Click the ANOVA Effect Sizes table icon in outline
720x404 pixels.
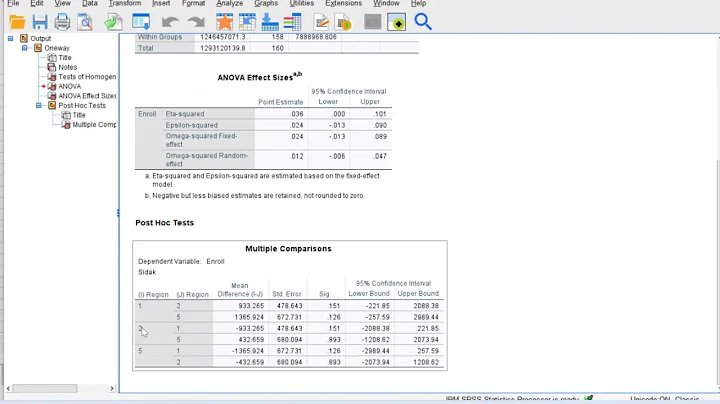click(x=52, y=96)
